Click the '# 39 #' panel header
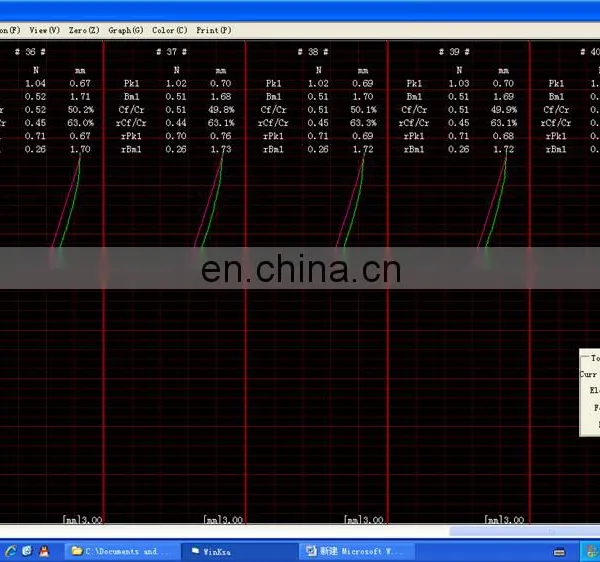The width and height of the screenshot is (600, 562). tap(454, 52)
